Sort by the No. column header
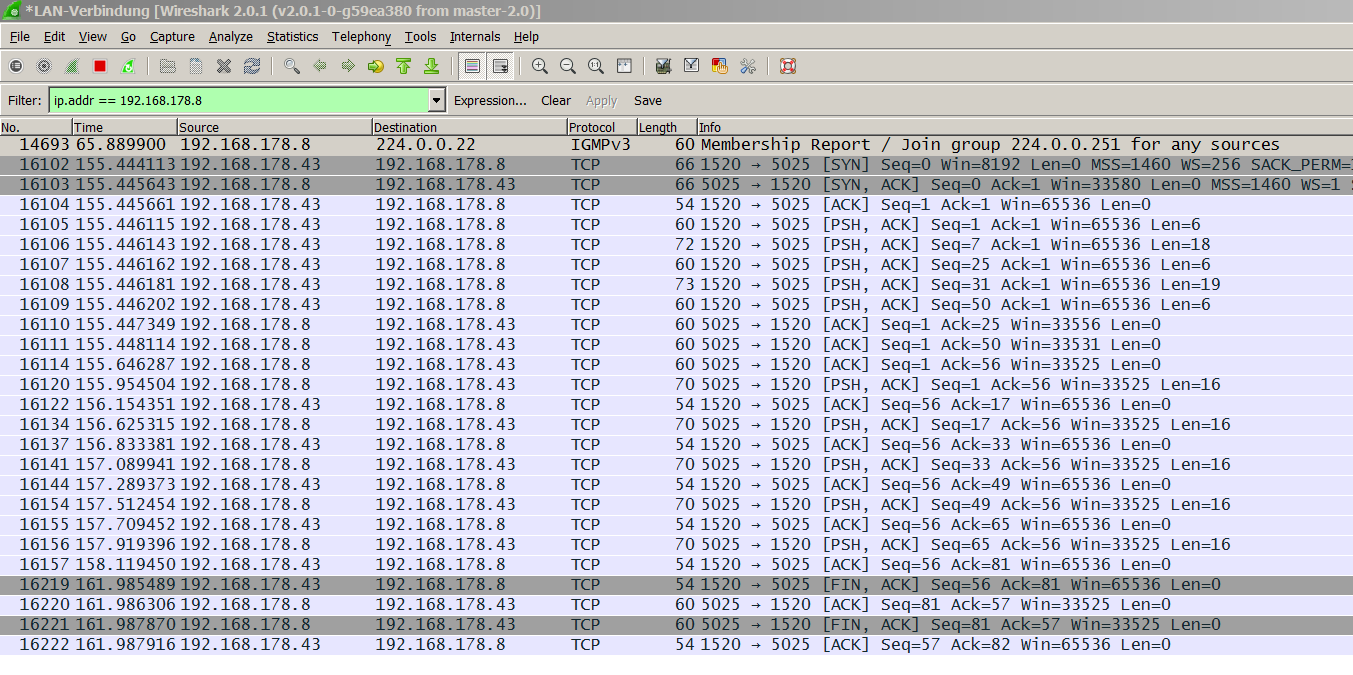 pos(36,127)
